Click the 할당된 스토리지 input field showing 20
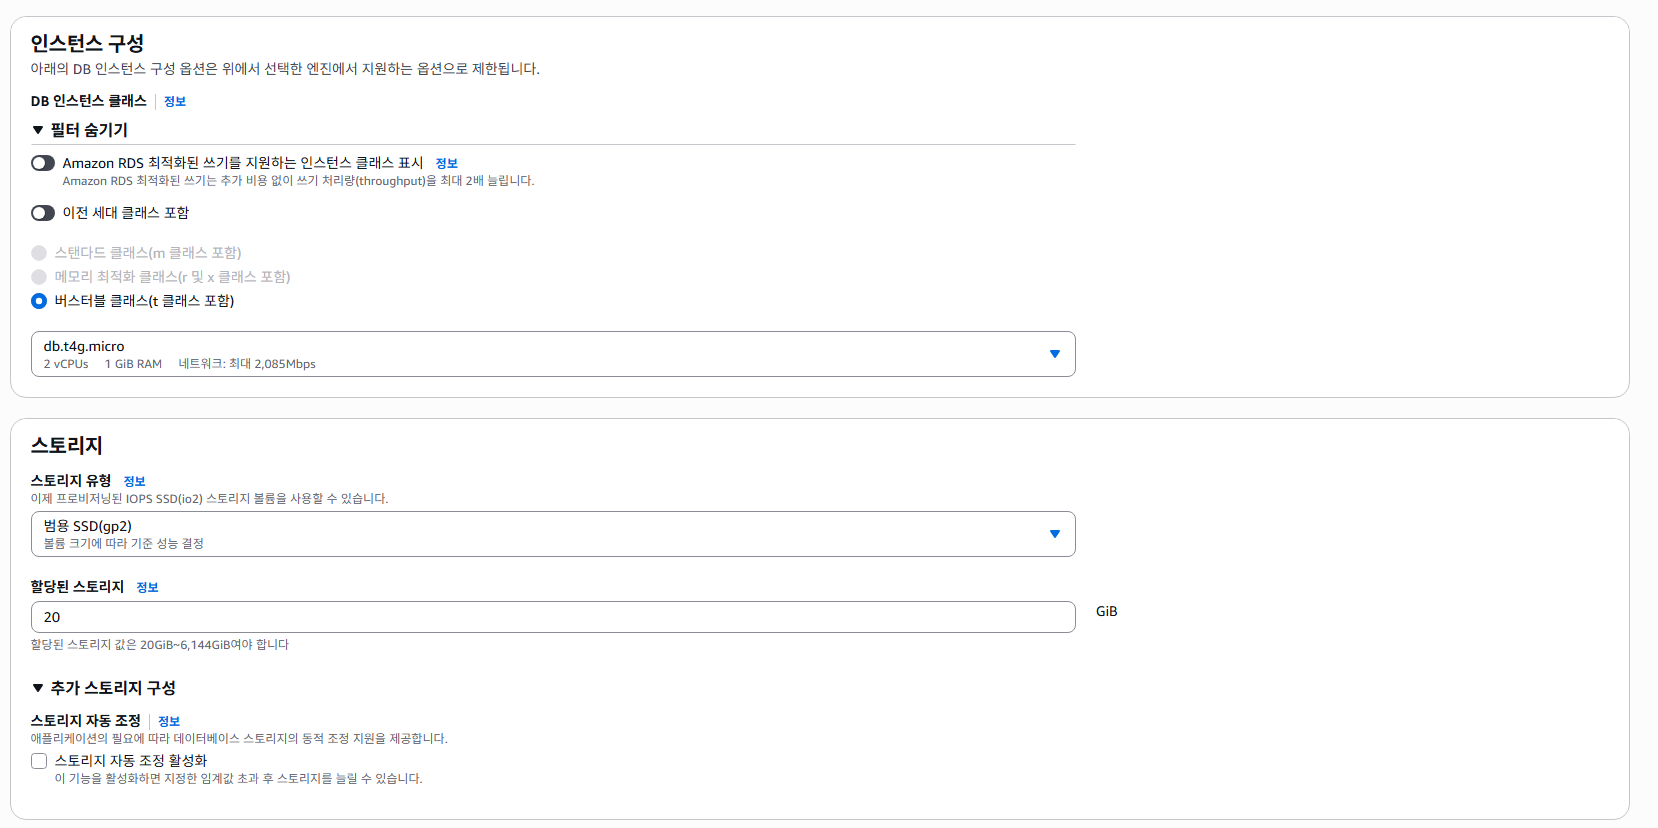1658x828 pixels. pos(552,617)
